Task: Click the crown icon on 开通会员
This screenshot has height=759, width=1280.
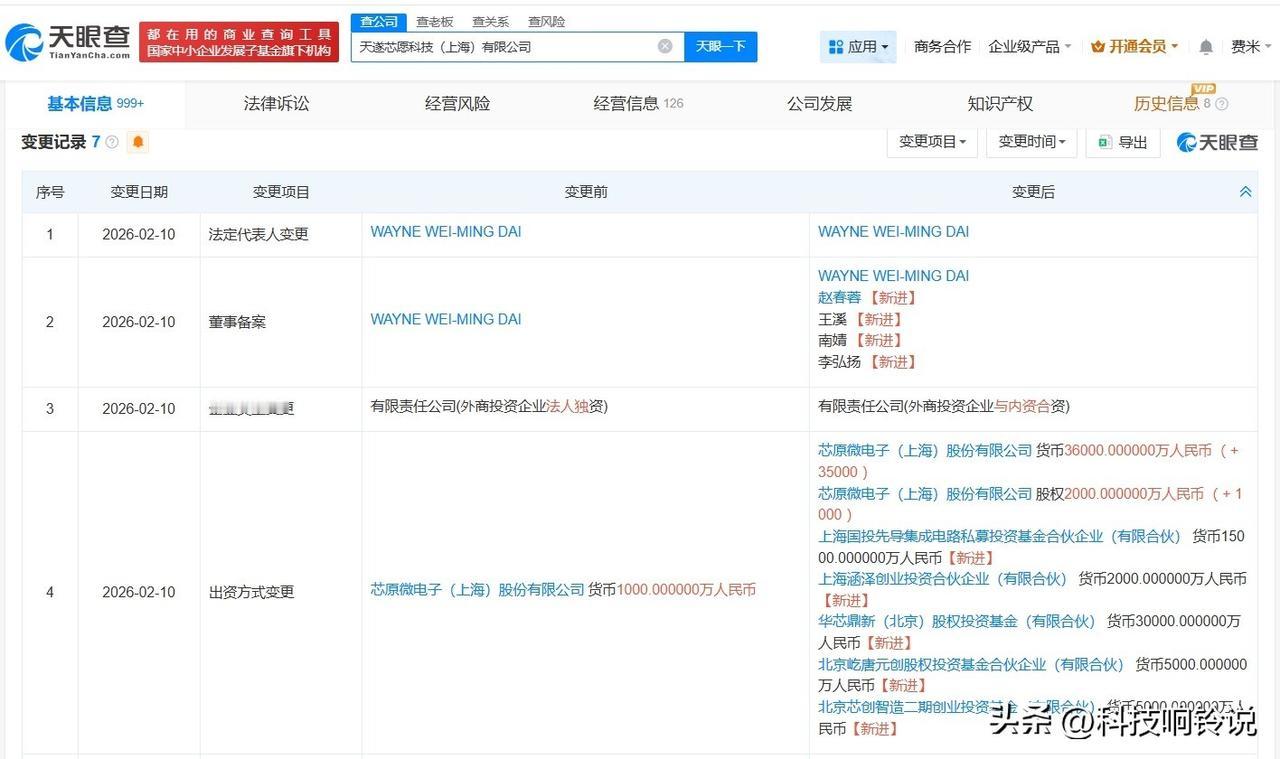Action: tap(1098, 46)
